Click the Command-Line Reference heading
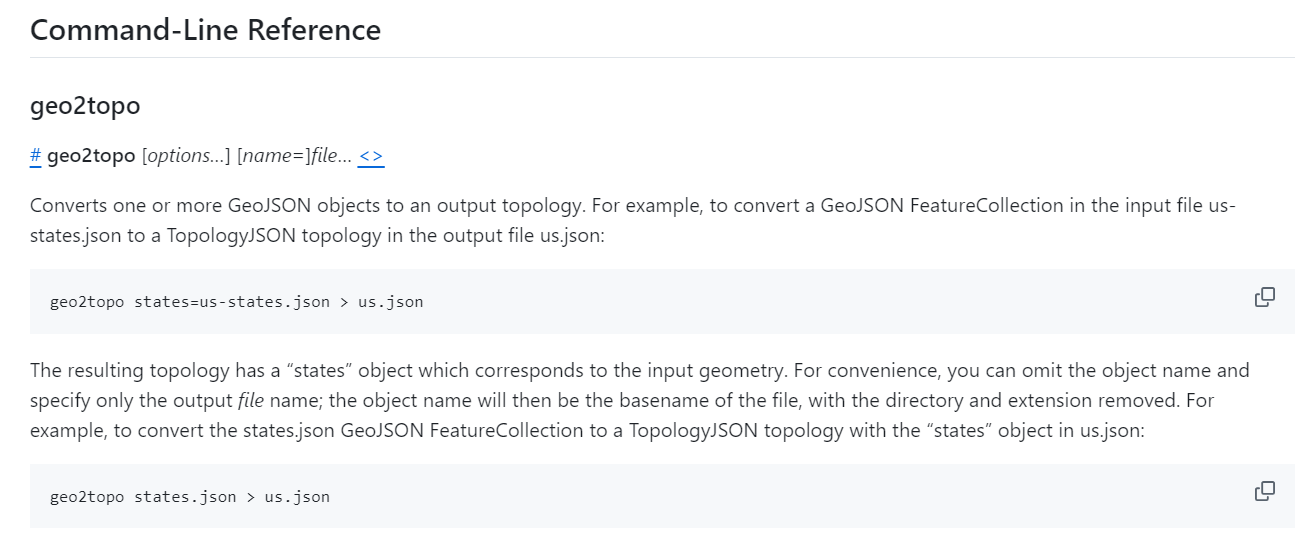The height and width of the screenshot is (540, 1310). click(x=205, y=30)
